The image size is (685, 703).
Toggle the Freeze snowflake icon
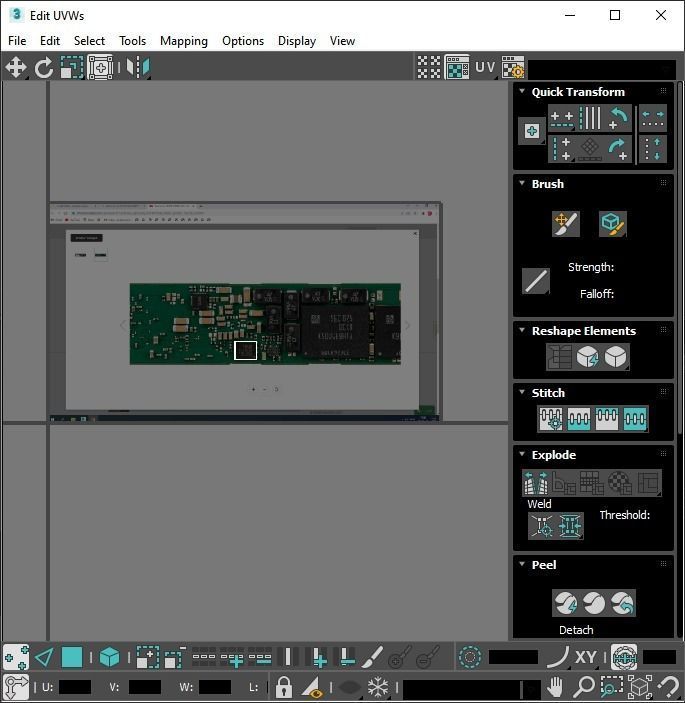(378, 686)
